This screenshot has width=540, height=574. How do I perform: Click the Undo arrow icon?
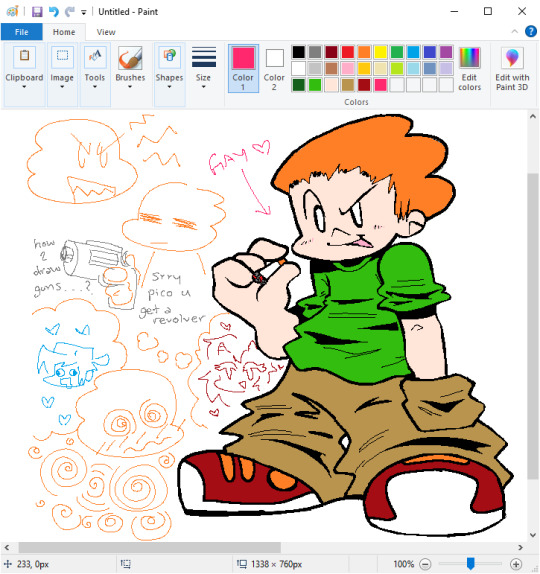[54, 12]
